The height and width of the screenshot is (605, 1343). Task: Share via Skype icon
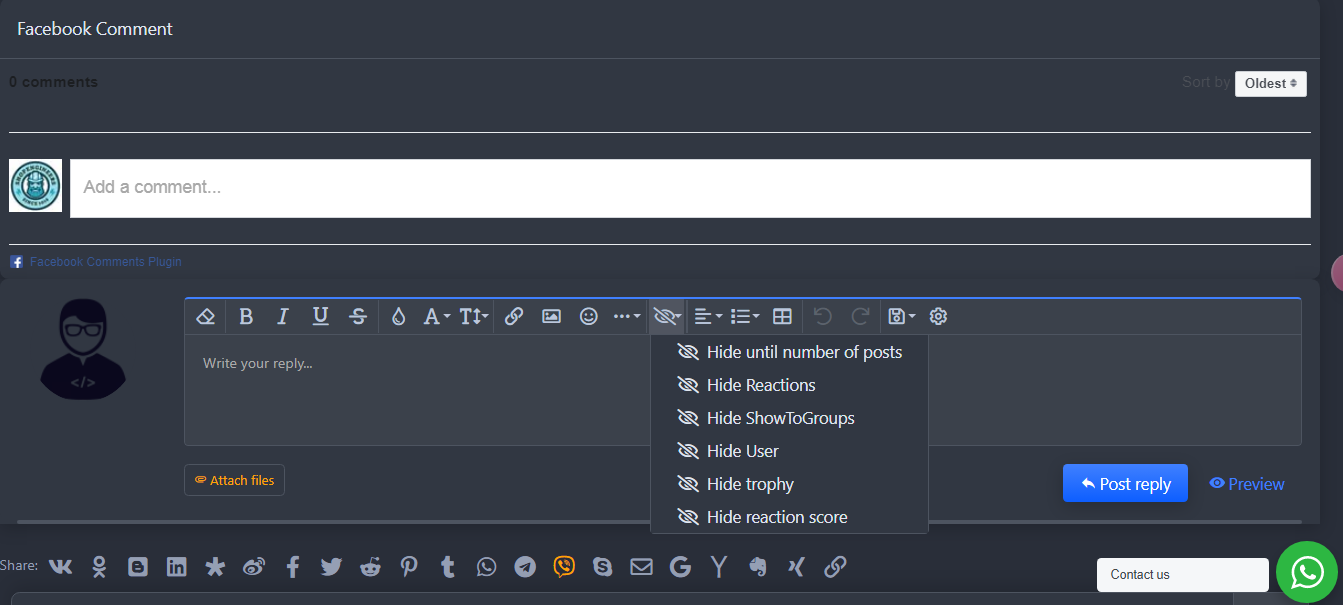602,567
